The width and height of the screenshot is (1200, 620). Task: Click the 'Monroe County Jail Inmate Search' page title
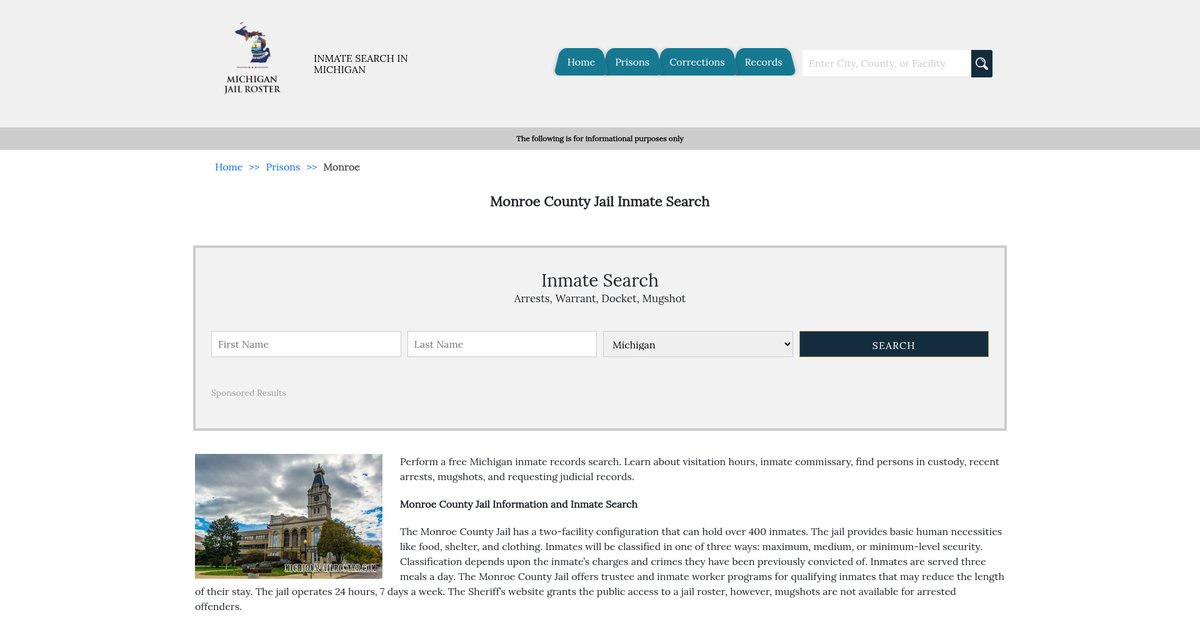click(600, 202)
